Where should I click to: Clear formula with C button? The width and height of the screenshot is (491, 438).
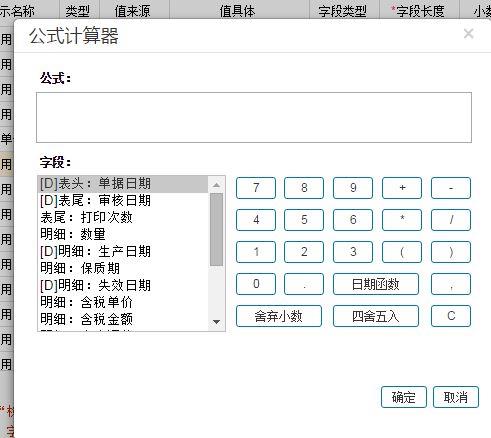(451, 316)
